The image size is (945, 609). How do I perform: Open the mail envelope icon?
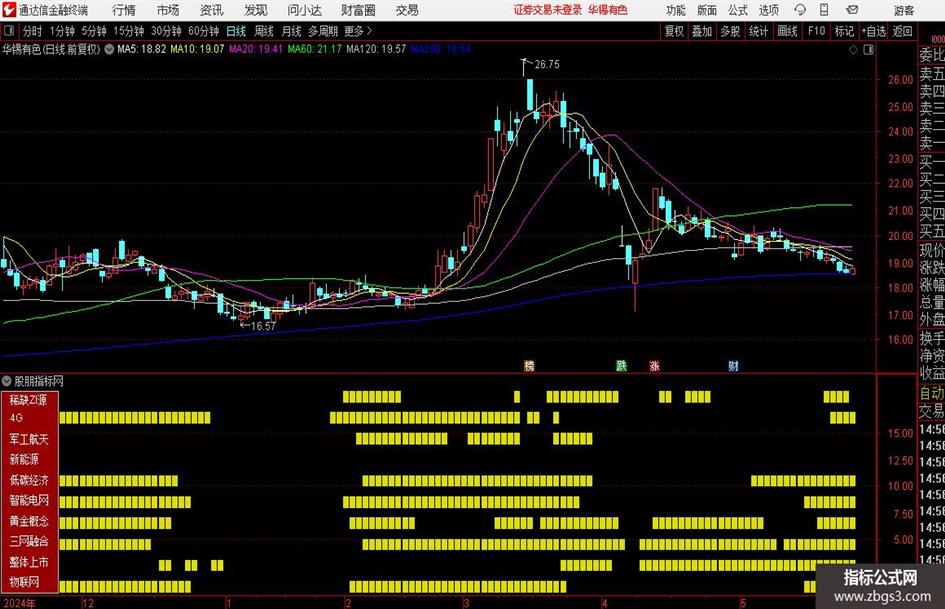point(852,10)
